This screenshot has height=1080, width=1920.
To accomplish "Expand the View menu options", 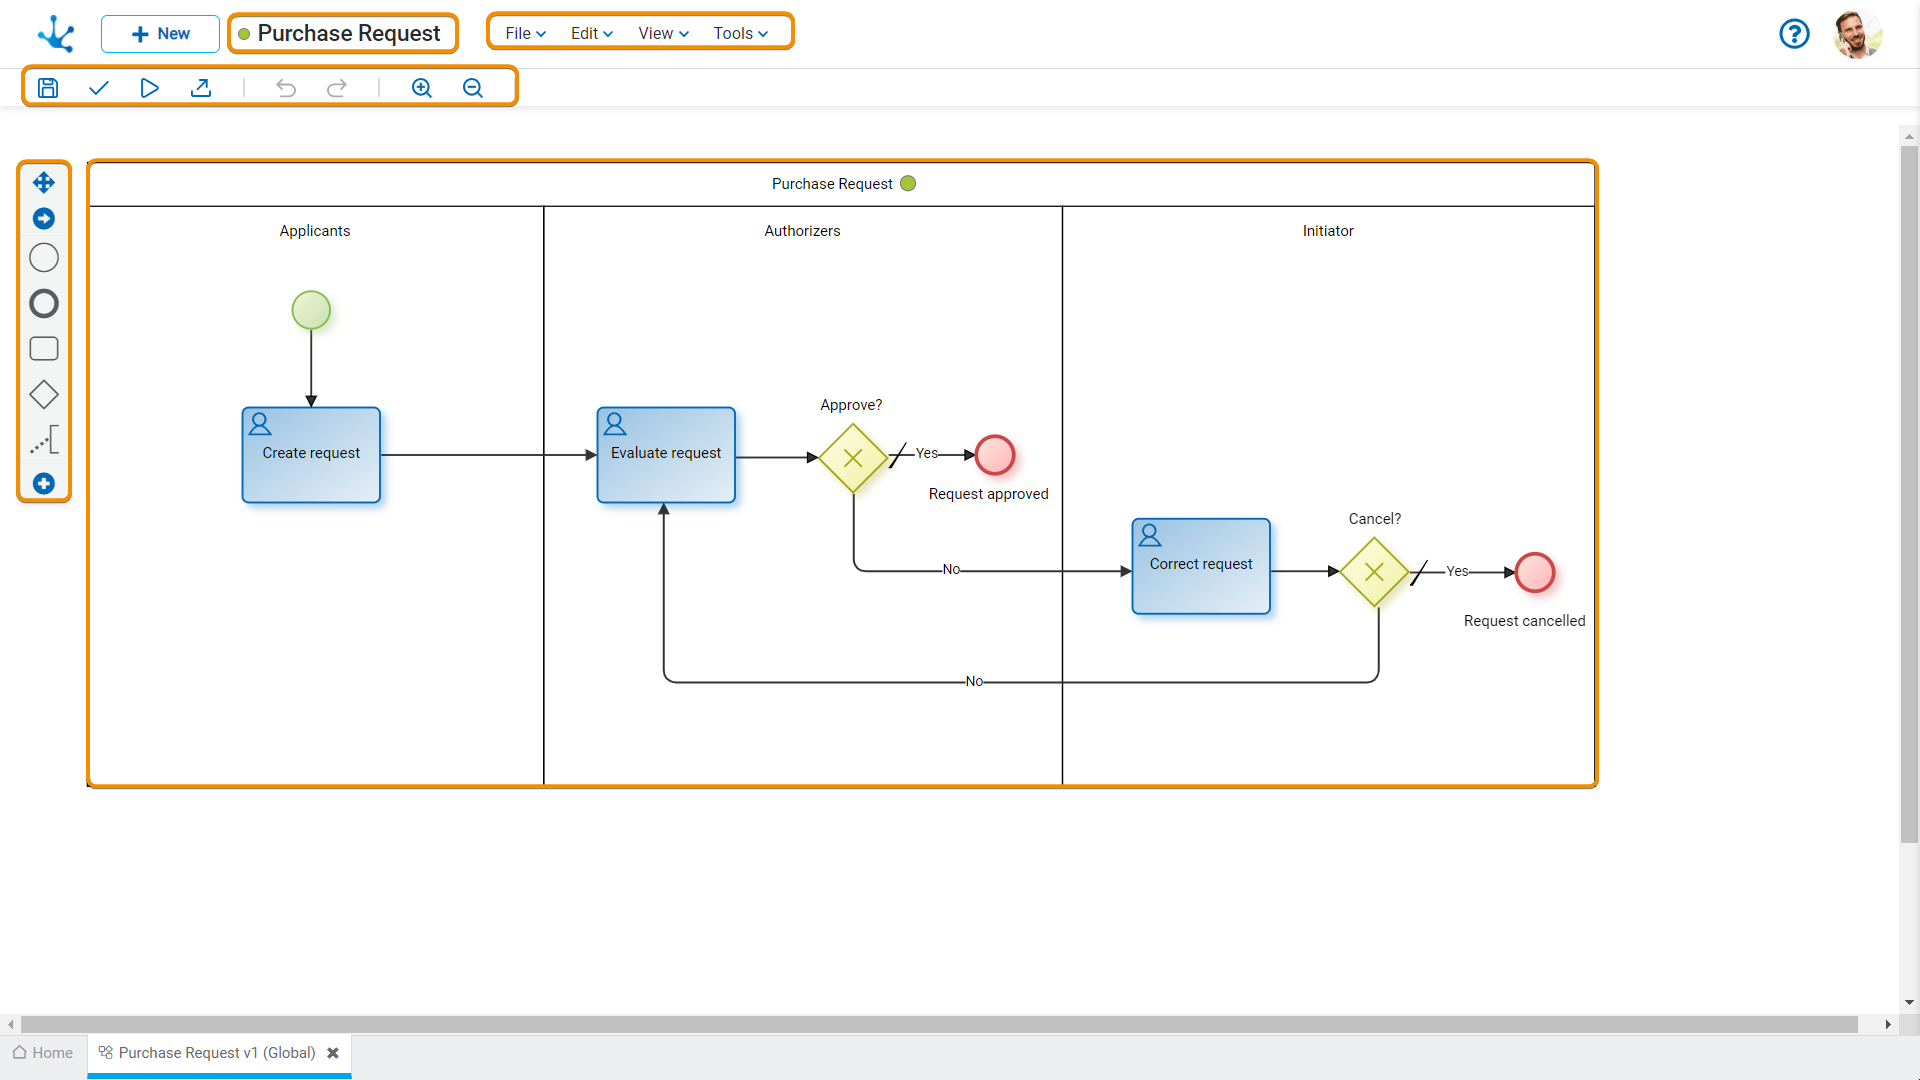I will coord(659,33).
